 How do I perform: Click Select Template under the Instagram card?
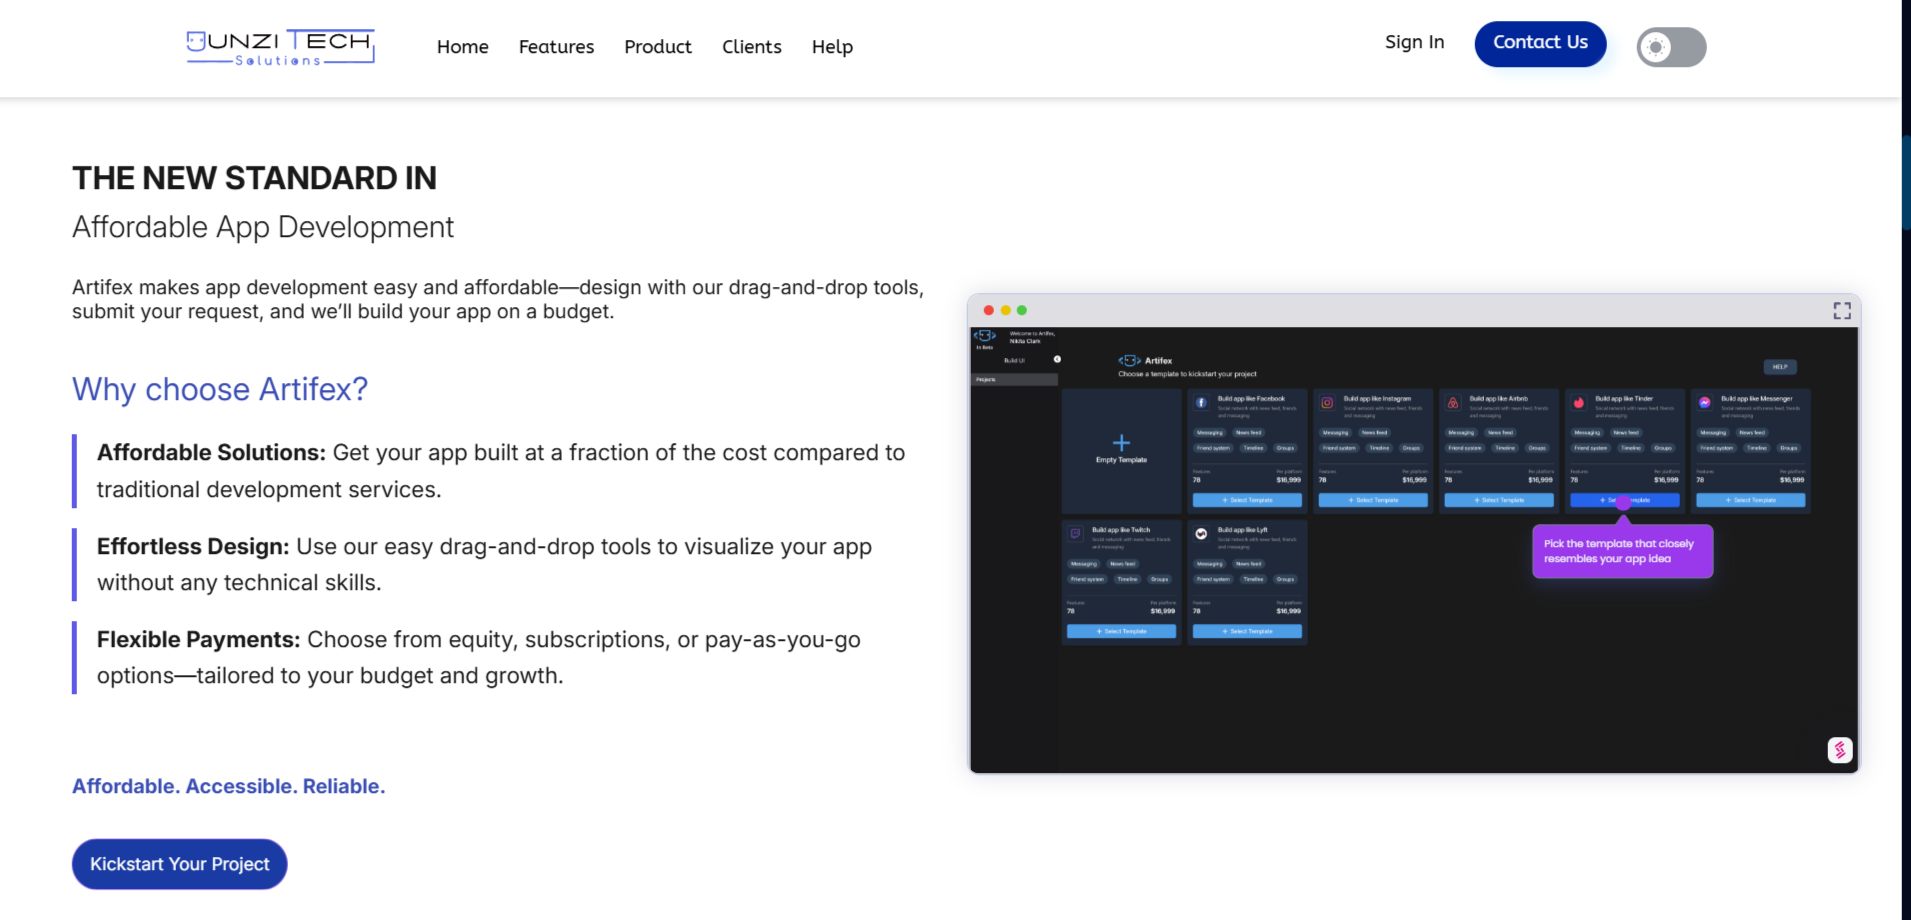click(x=1373, y=500)
